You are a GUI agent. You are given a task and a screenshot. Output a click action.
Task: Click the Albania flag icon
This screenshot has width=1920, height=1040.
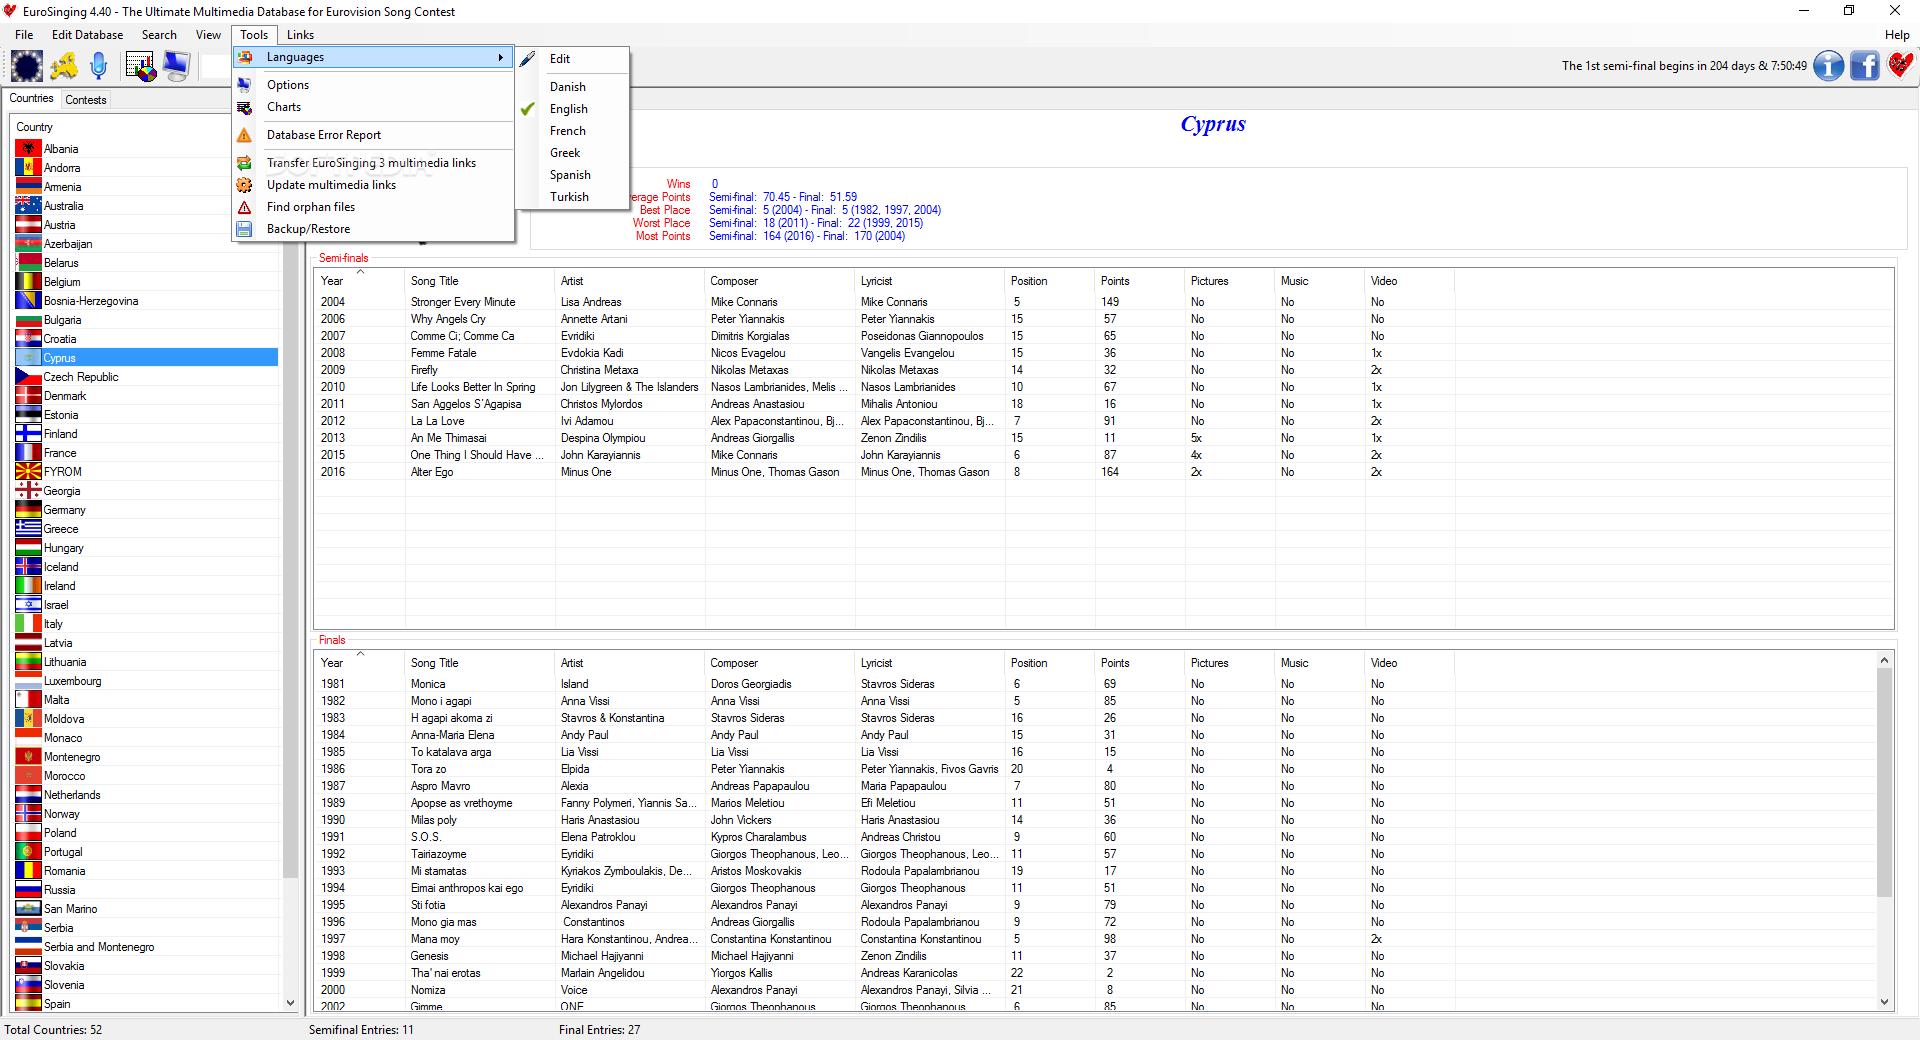28,148
